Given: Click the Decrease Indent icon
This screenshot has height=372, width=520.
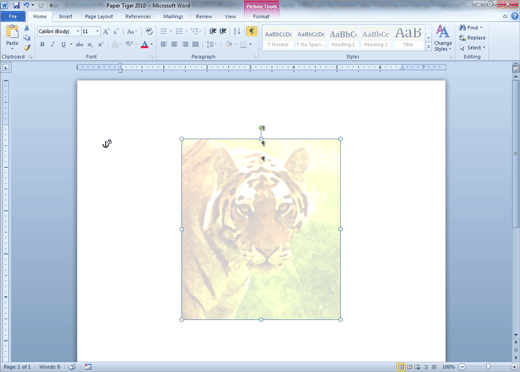Looking at the screenshot, I should click(213, 31).
